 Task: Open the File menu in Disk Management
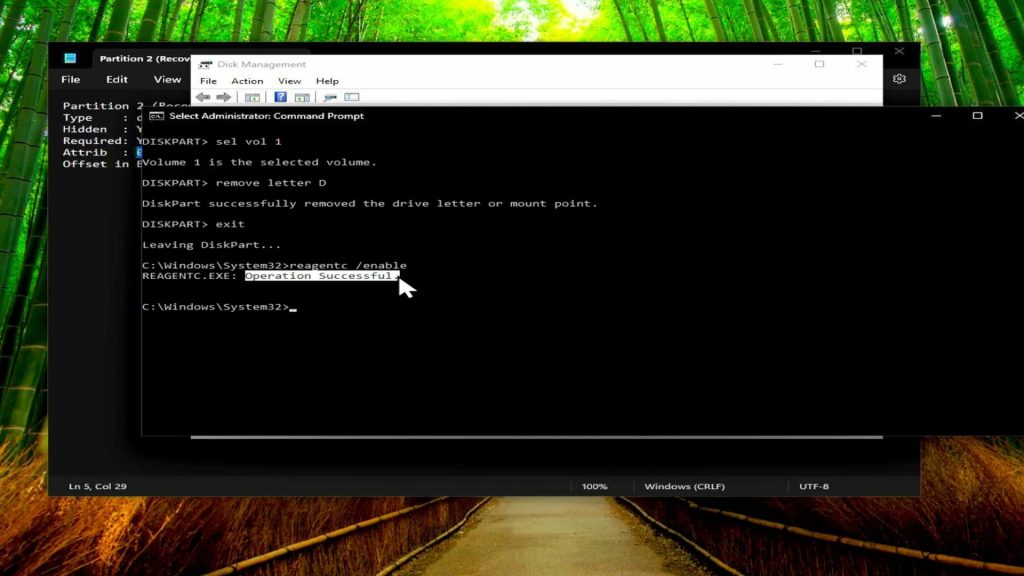pos(208,81)
